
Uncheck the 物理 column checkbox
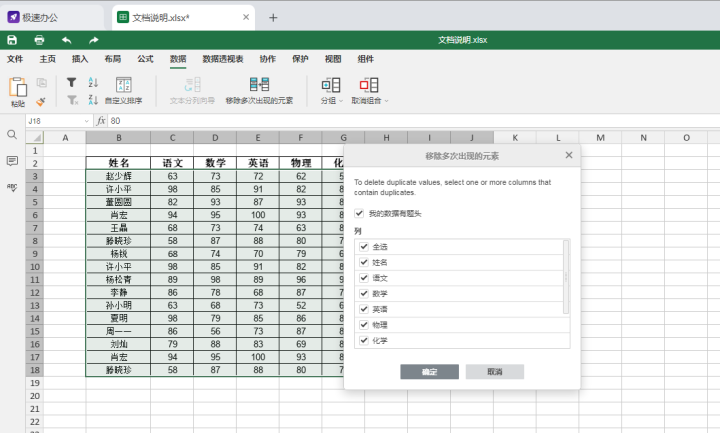(x=364, y=325)
